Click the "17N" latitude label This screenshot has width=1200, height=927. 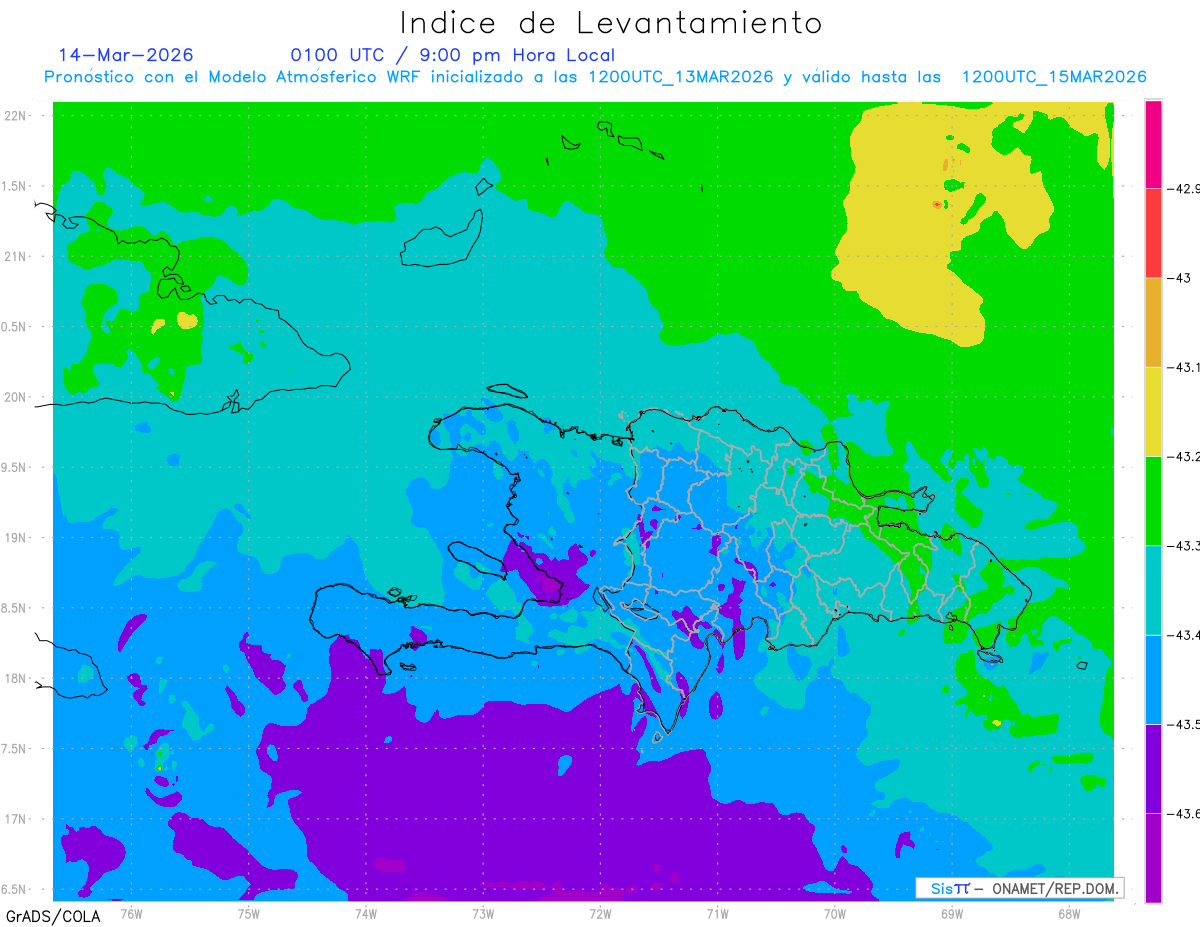point(14,819)
